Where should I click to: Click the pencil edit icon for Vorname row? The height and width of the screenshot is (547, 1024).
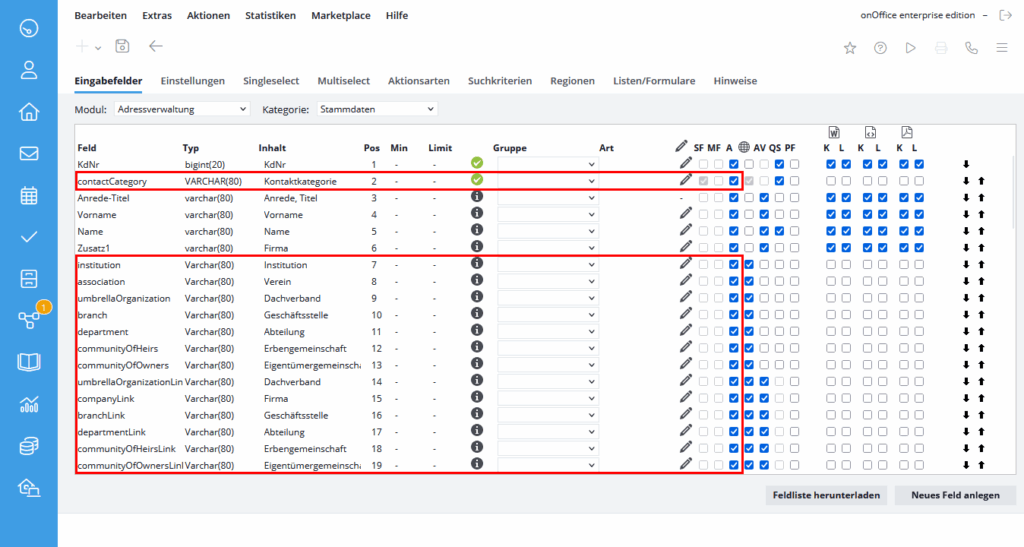[x=685, y=214]
